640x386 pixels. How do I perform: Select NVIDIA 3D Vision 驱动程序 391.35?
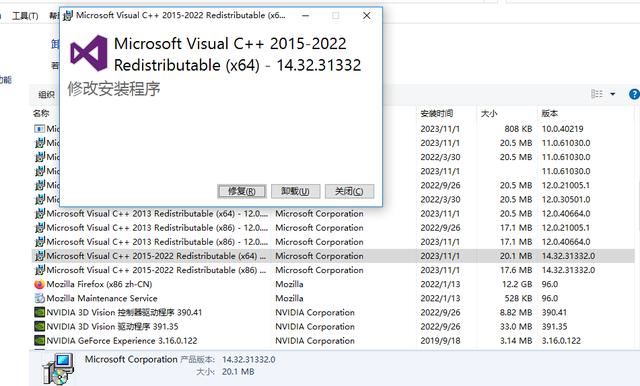tap(112, 326)
